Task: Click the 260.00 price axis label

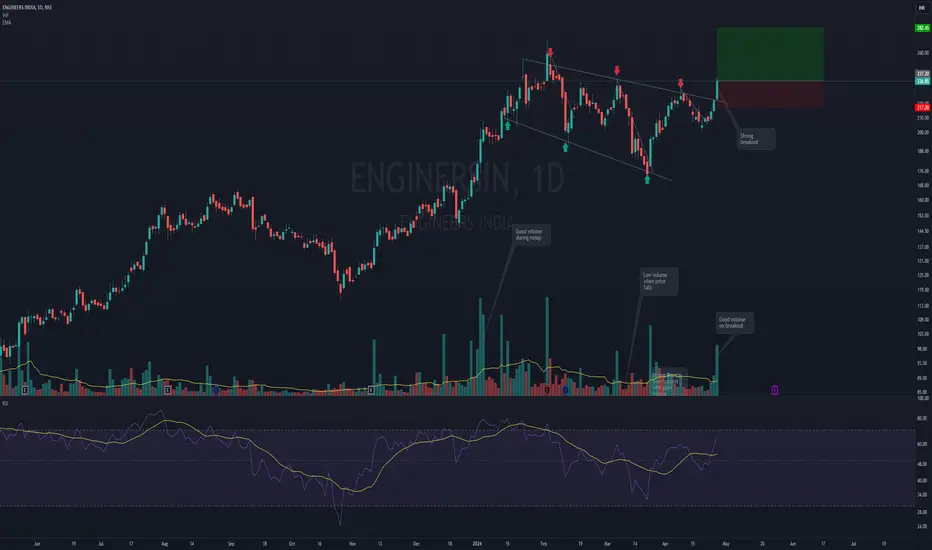Action: point(922,52)
